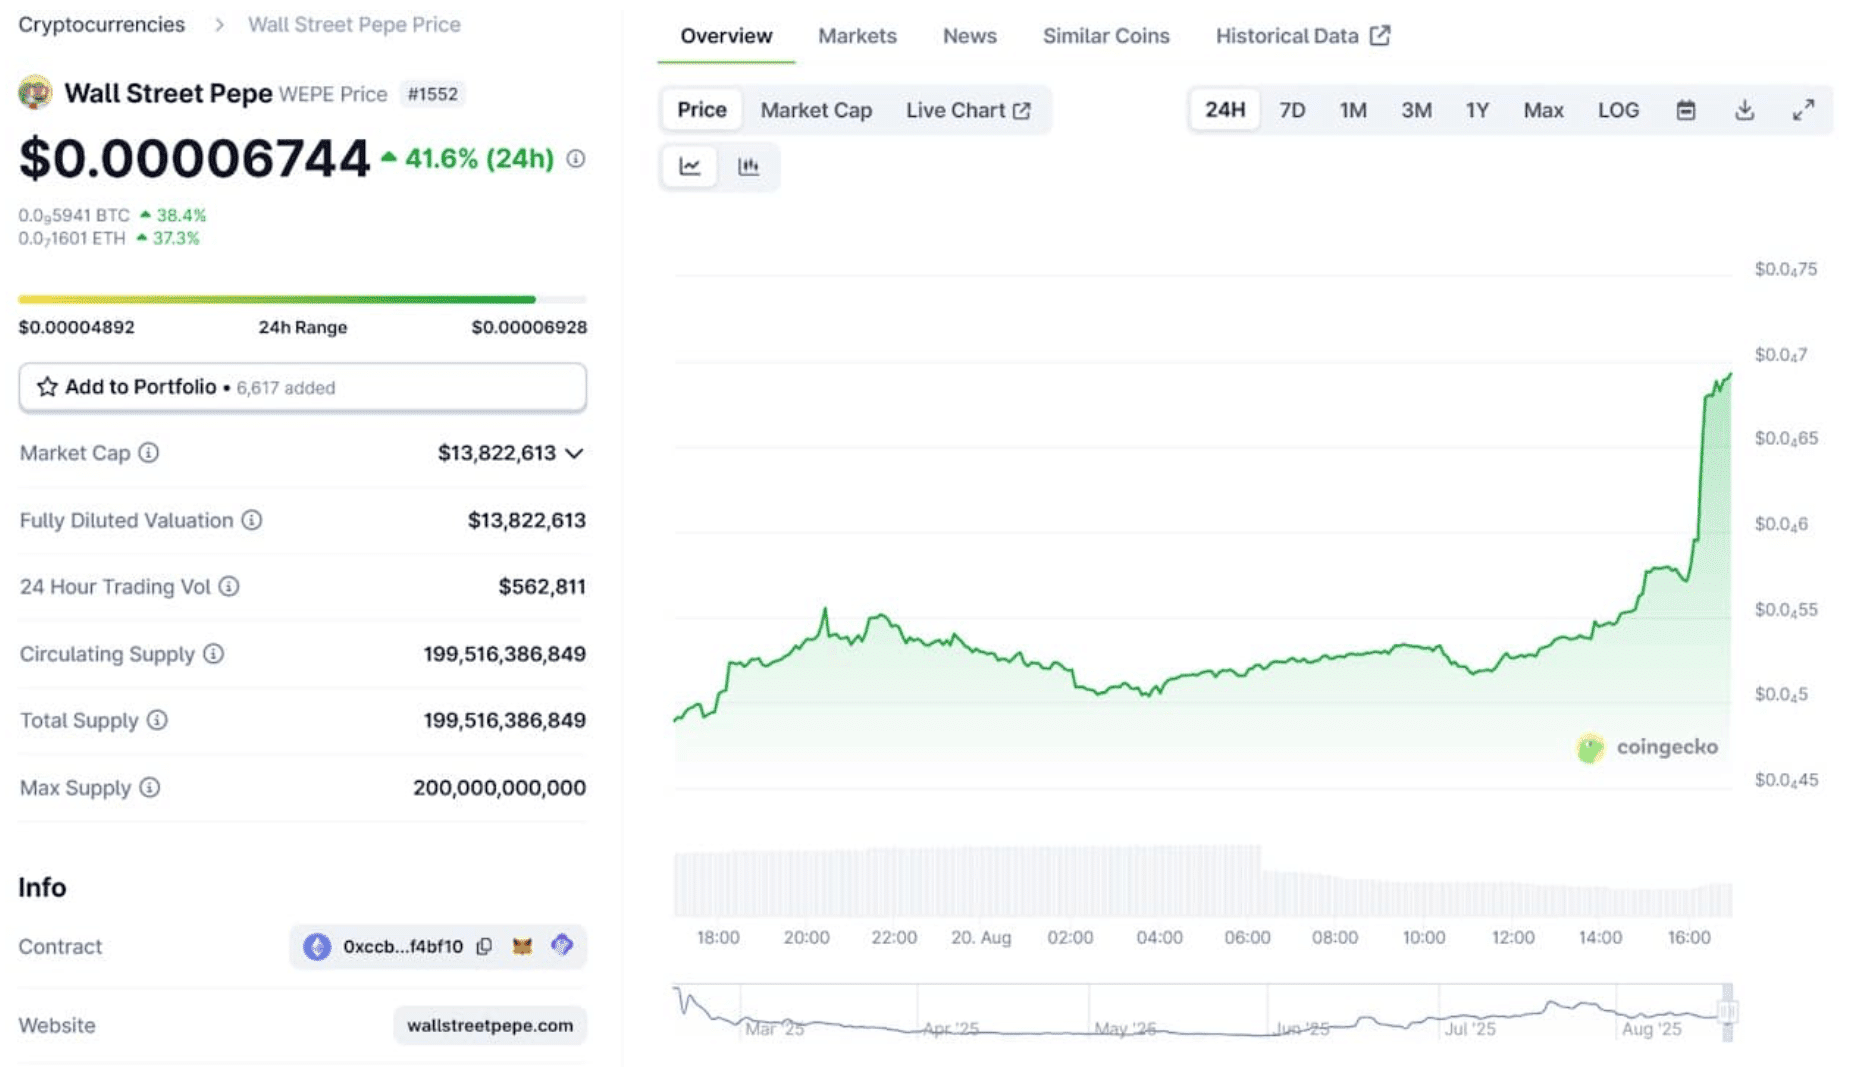Open the calendar date range picker
The width and height of the screenshot is (1870, 1088).
coord(1686,110)
